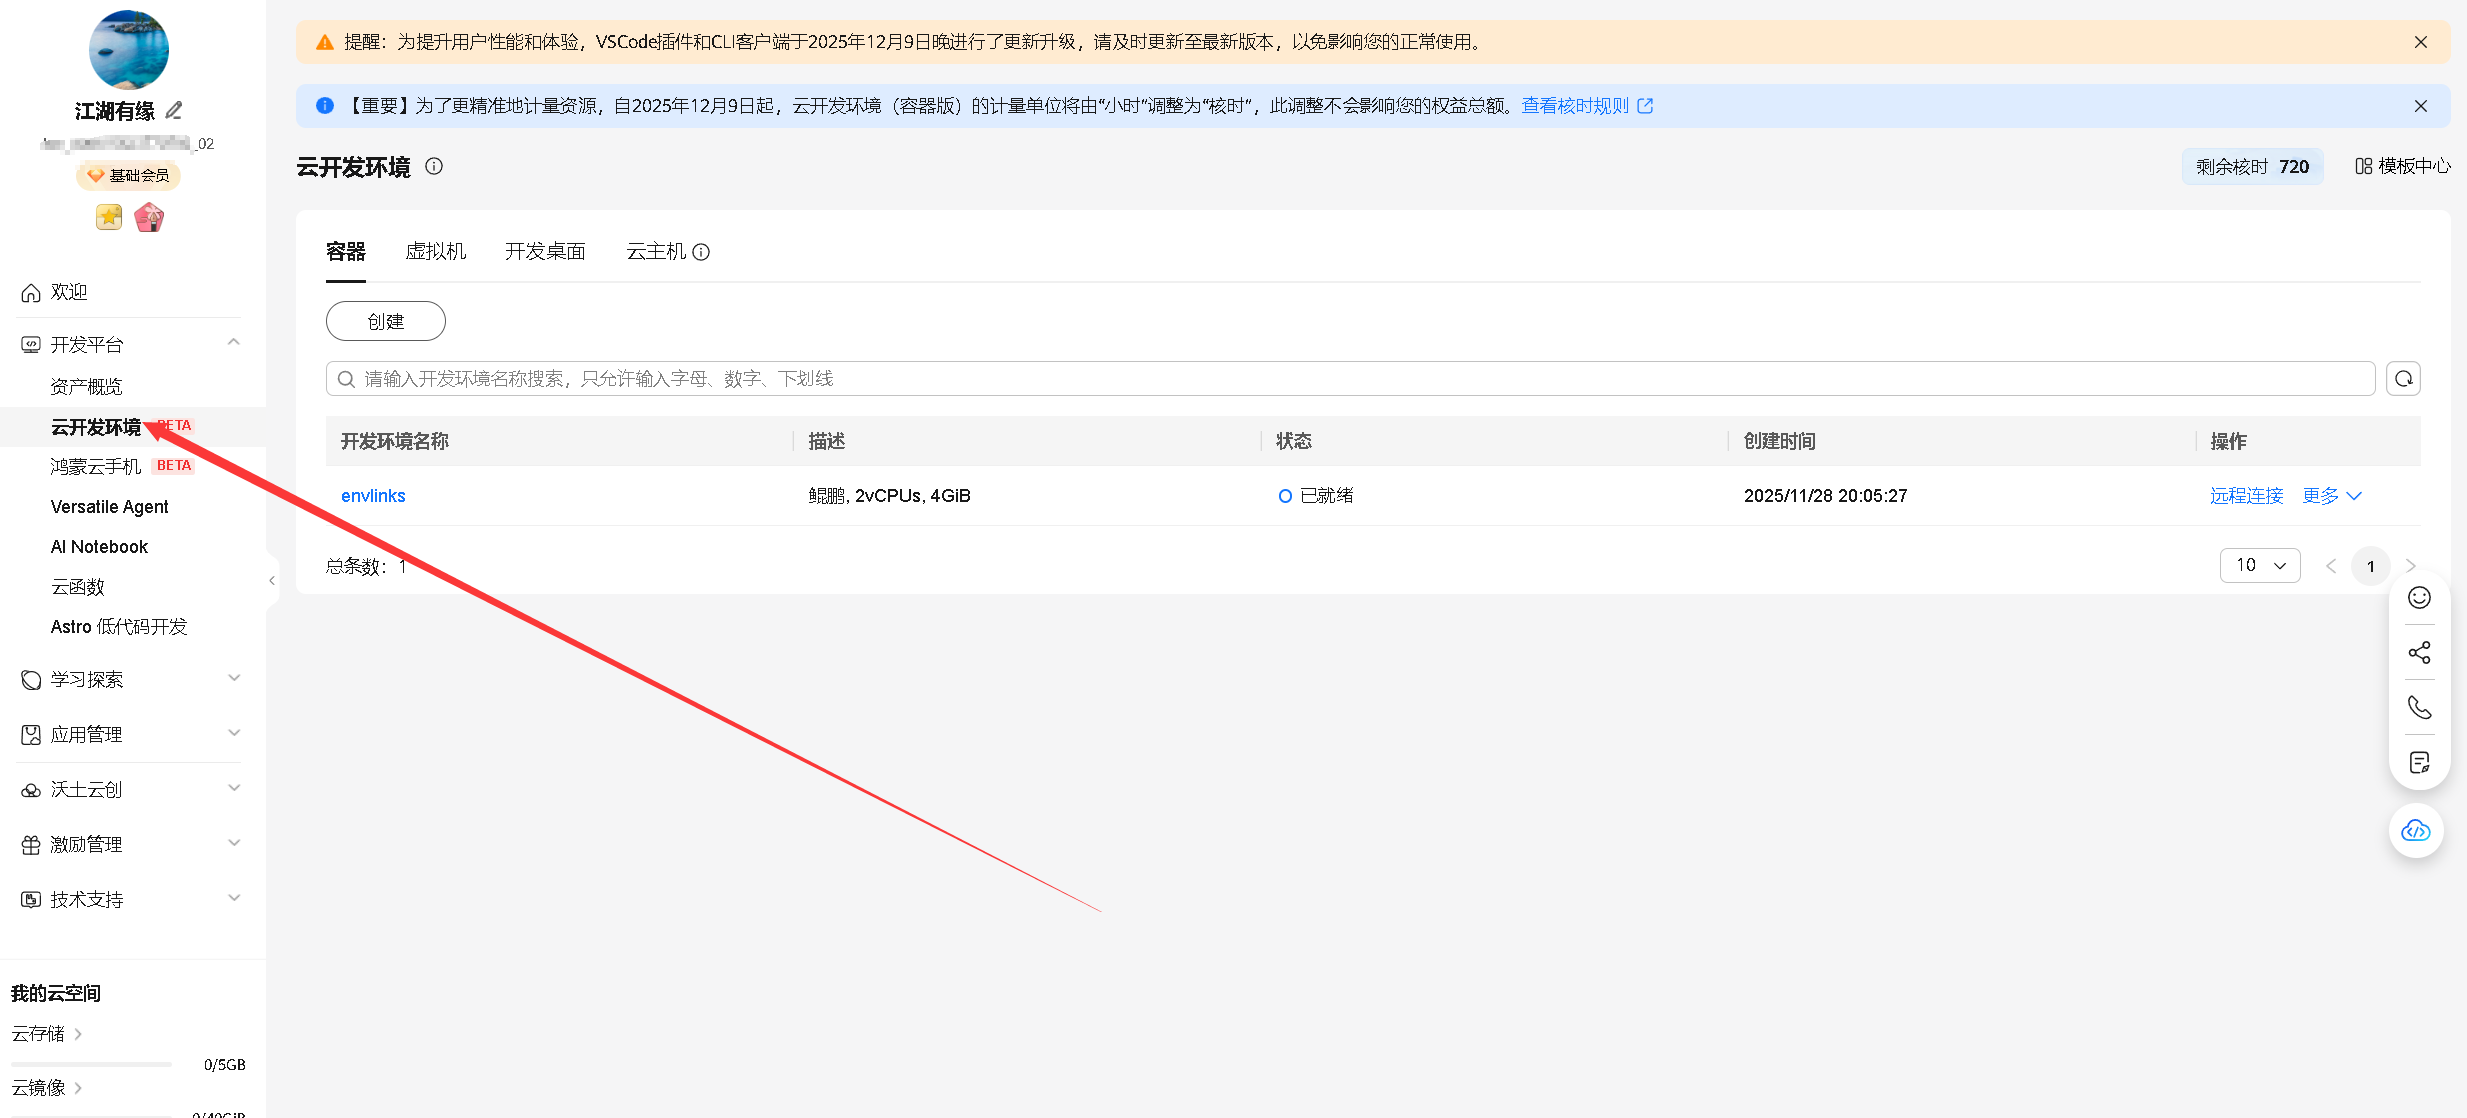The width and height of the screenshot is (2467, 1118).
Task: Click the refresh icon next to search box
Action: (x=2403, y=379)
